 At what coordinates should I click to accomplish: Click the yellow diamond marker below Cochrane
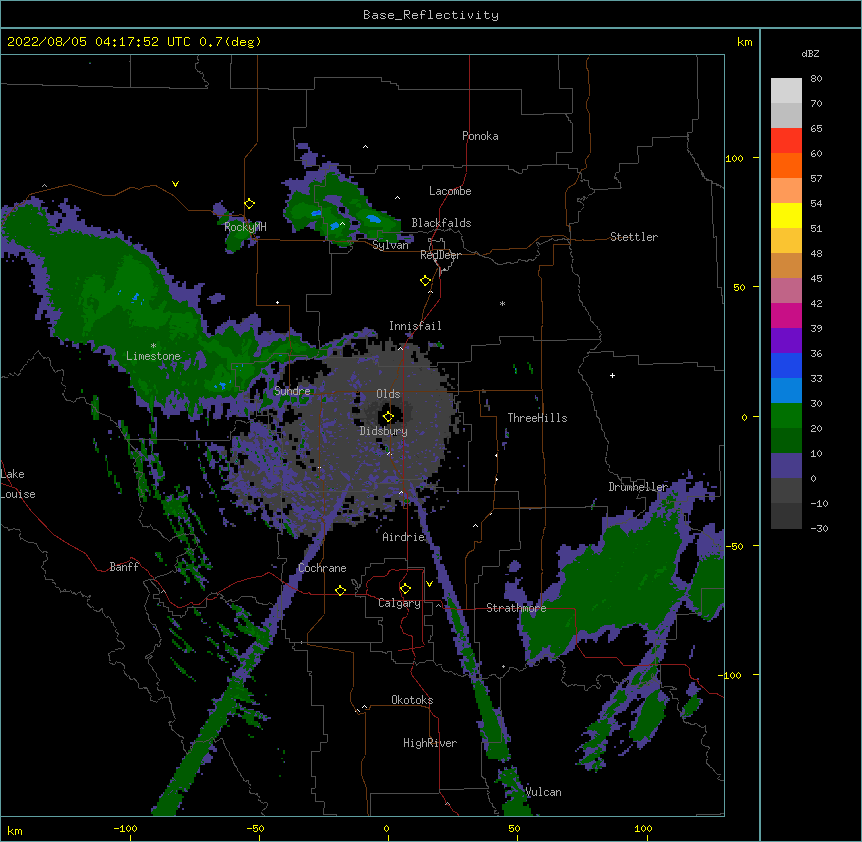coord(340,590)
